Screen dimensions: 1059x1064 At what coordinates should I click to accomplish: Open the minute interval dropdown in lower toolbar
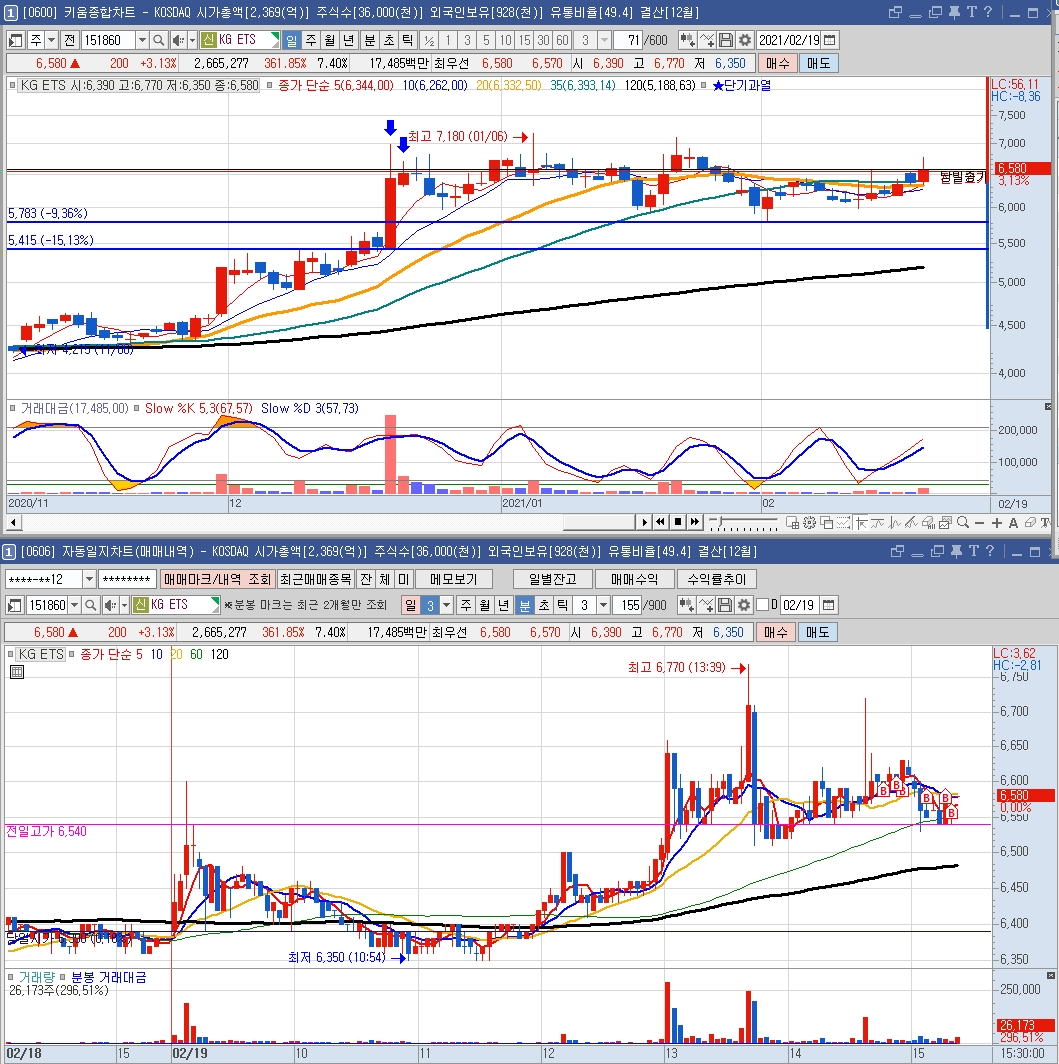click(x=603, y=605)
